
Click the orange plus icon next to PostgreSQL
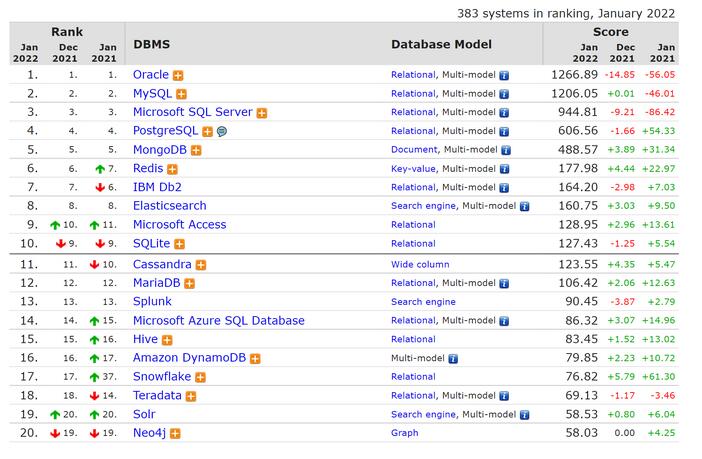(x=207, y=132)
